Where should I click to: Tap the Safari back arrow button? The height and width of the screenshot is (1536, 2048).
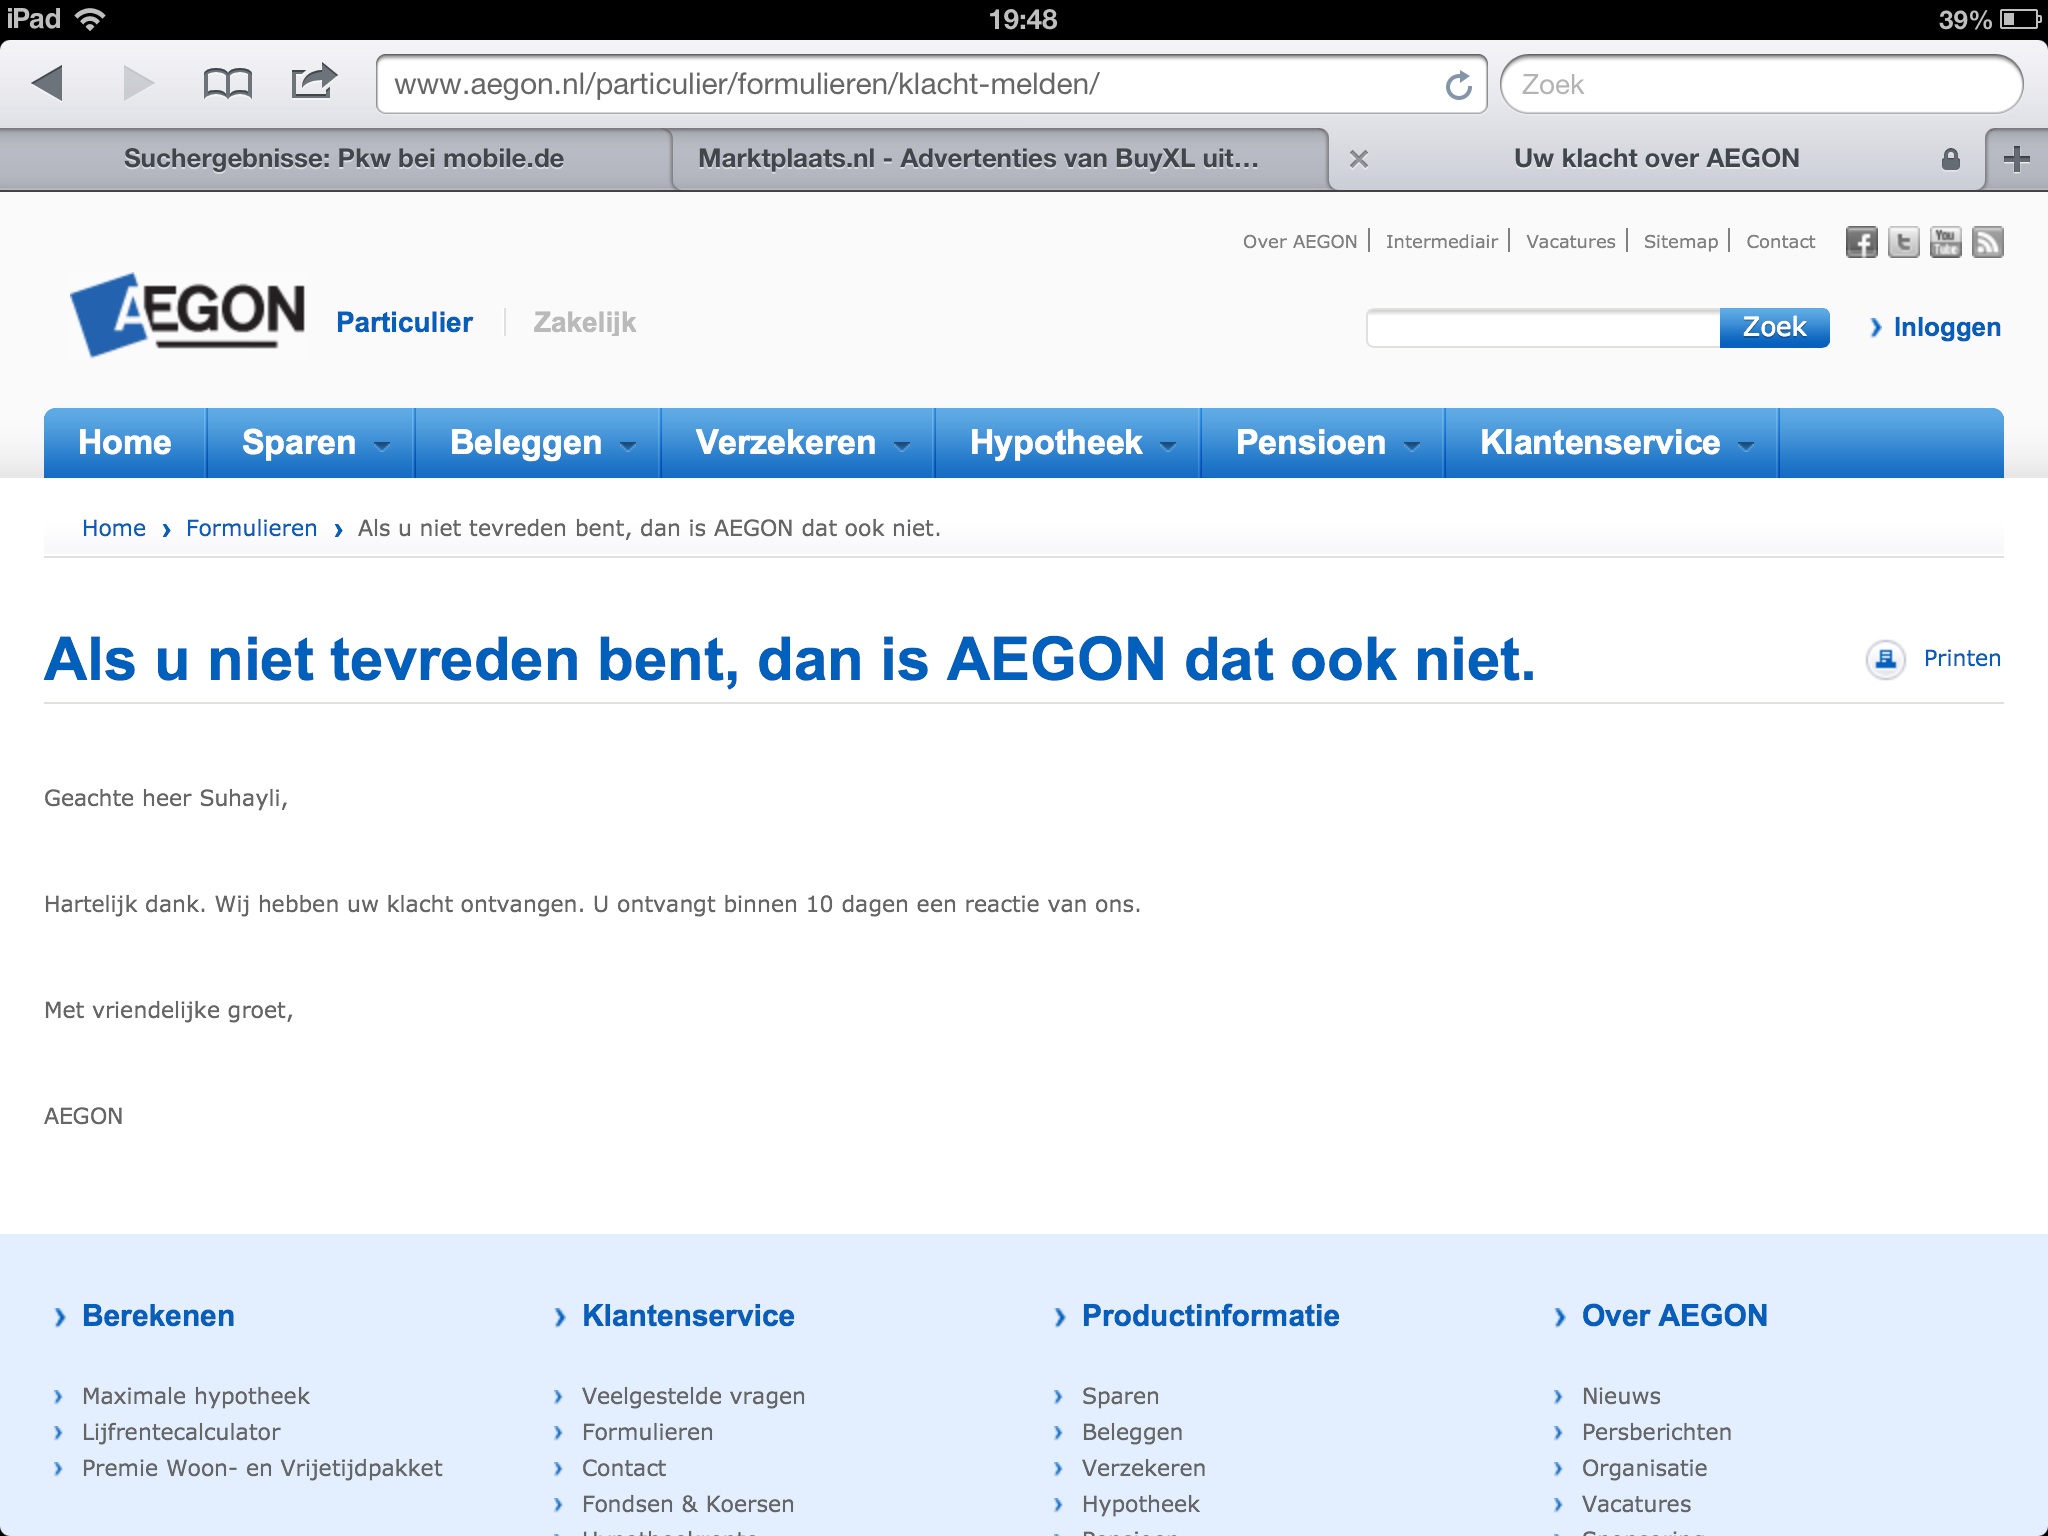[48, 84]
